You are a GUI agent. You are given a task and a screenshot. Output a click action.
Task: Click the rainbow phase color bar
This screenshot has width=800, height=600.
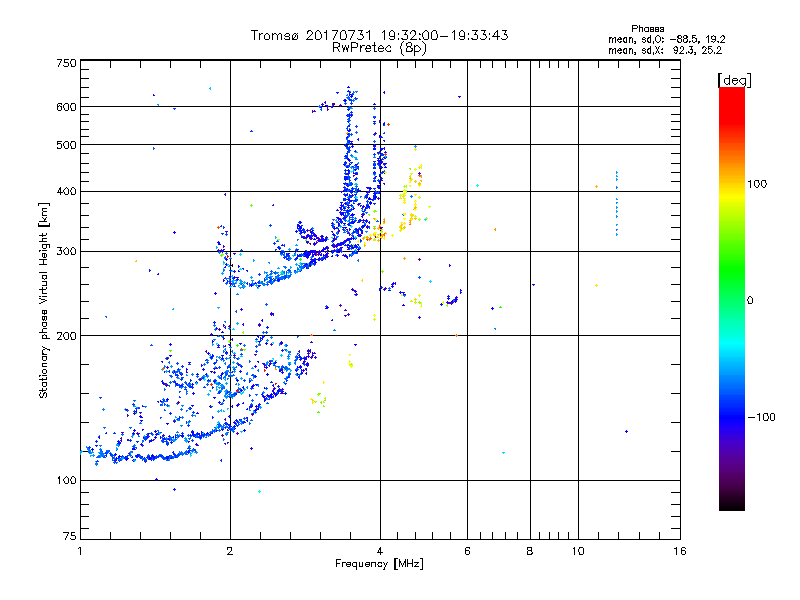pyautogui.click(x=732, y=298)
